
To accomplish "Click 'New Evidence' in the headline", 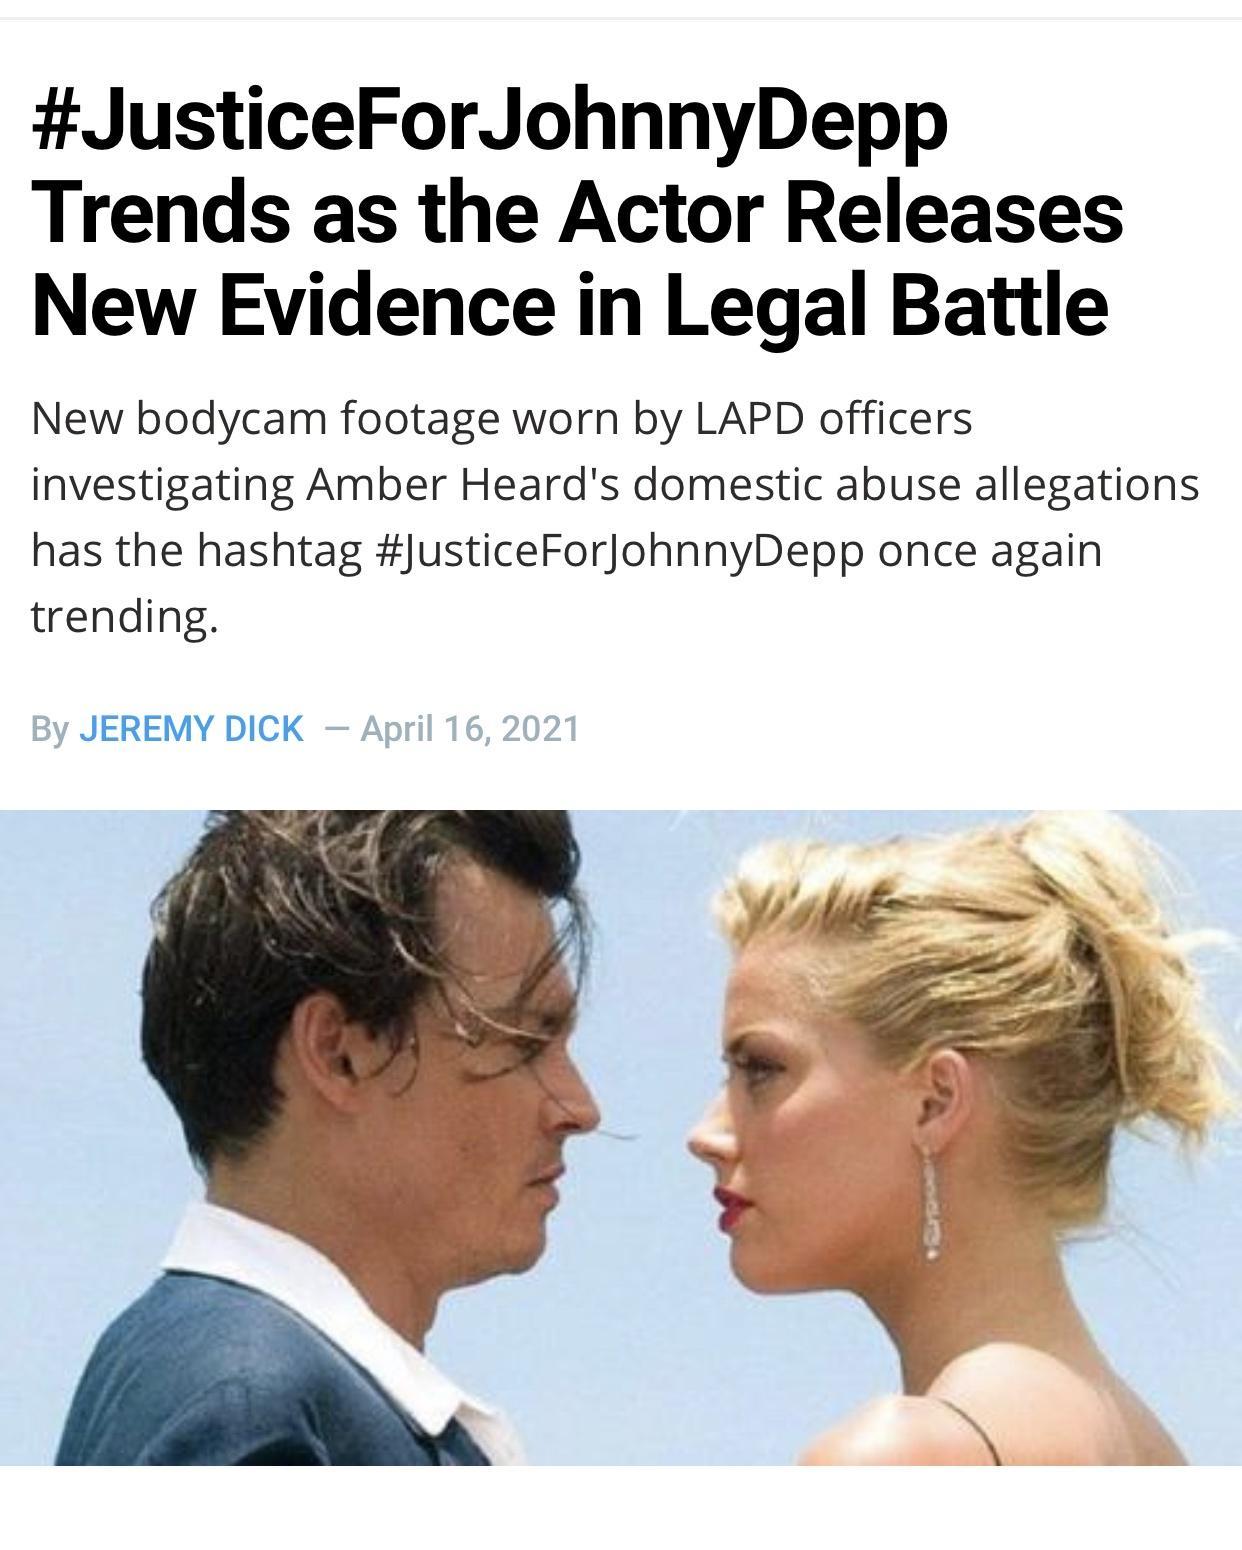I will point(292,304).
